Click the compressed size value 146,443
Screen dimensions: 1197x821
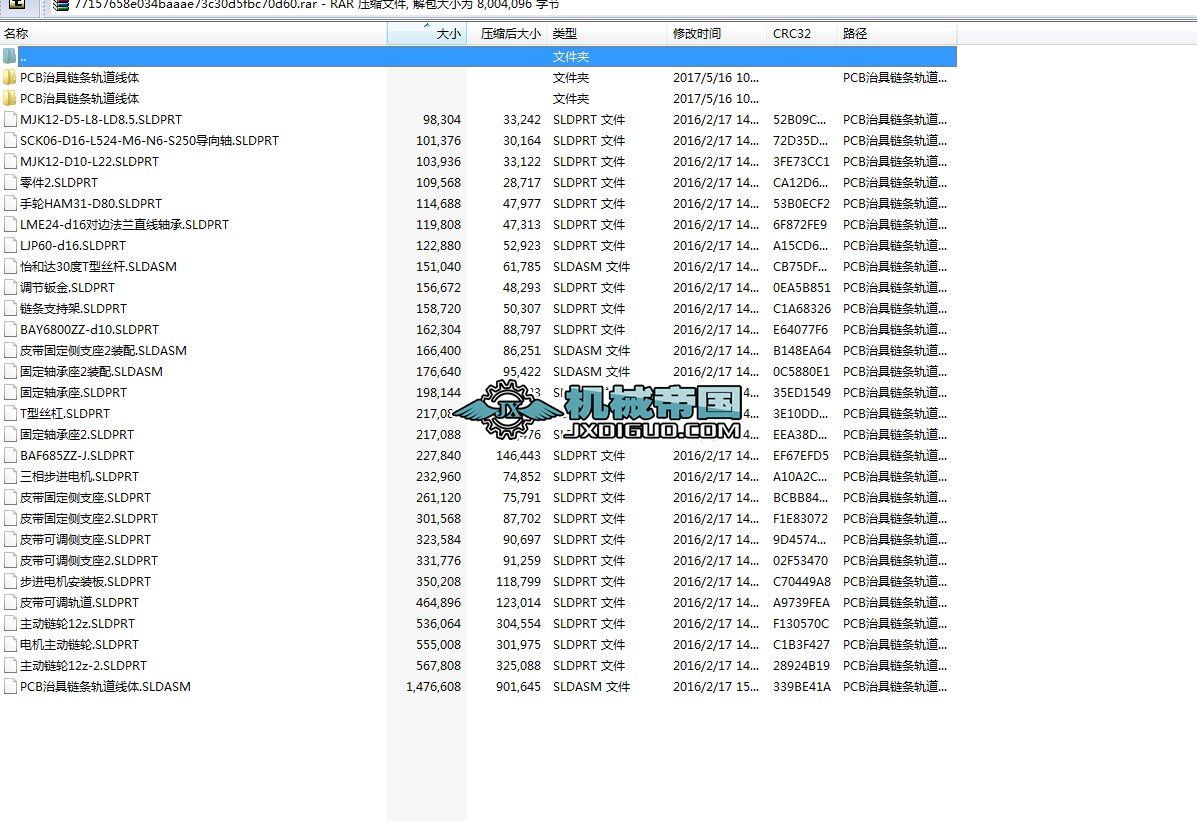[518, 455]
